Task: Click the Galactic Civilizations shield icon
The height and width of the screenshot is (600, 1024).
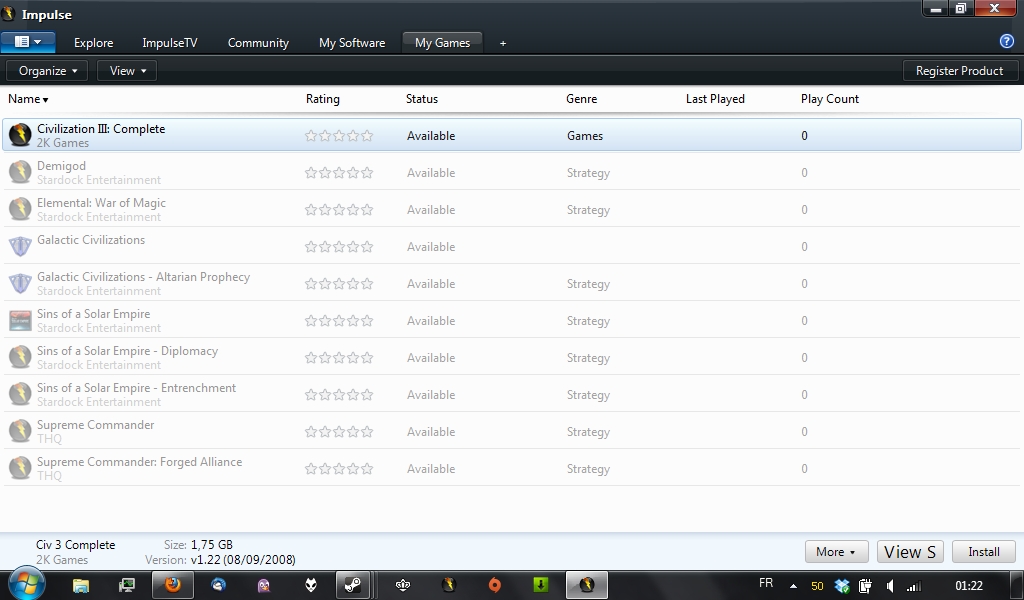Action: [x=20, y=246]
